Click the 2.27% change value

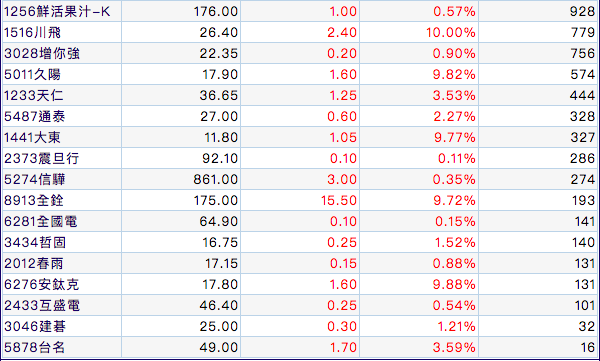(454, 116)
